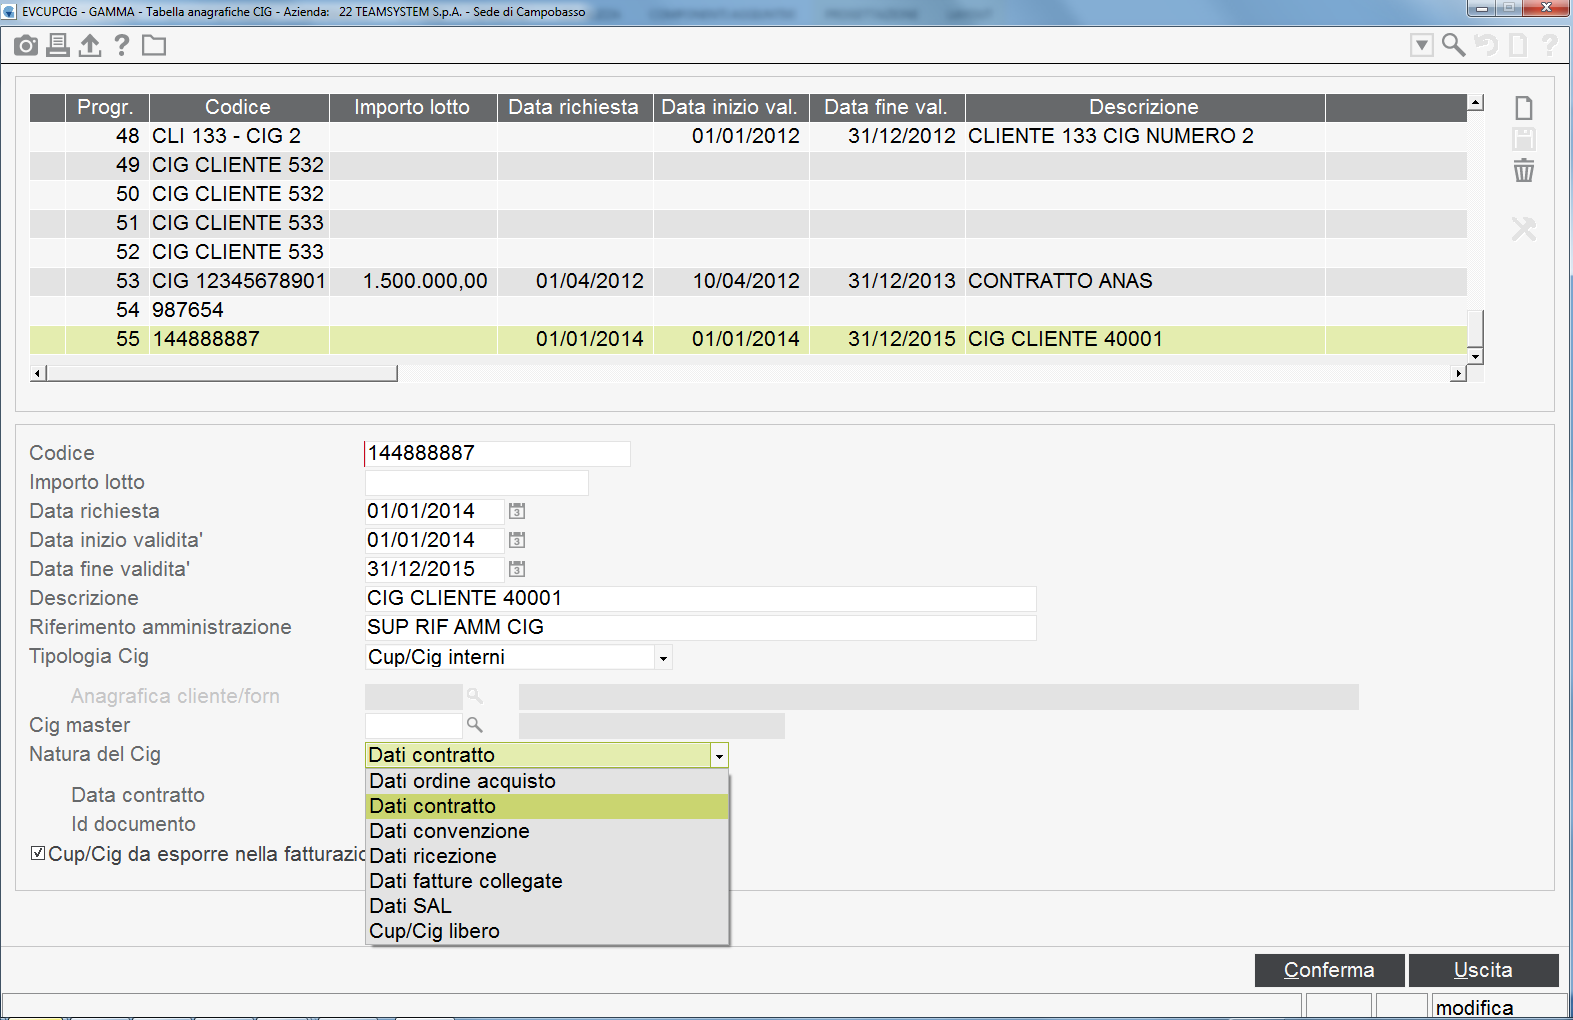
Task: Click lookup magnifier for Cig master
Action: coord(475,725)
